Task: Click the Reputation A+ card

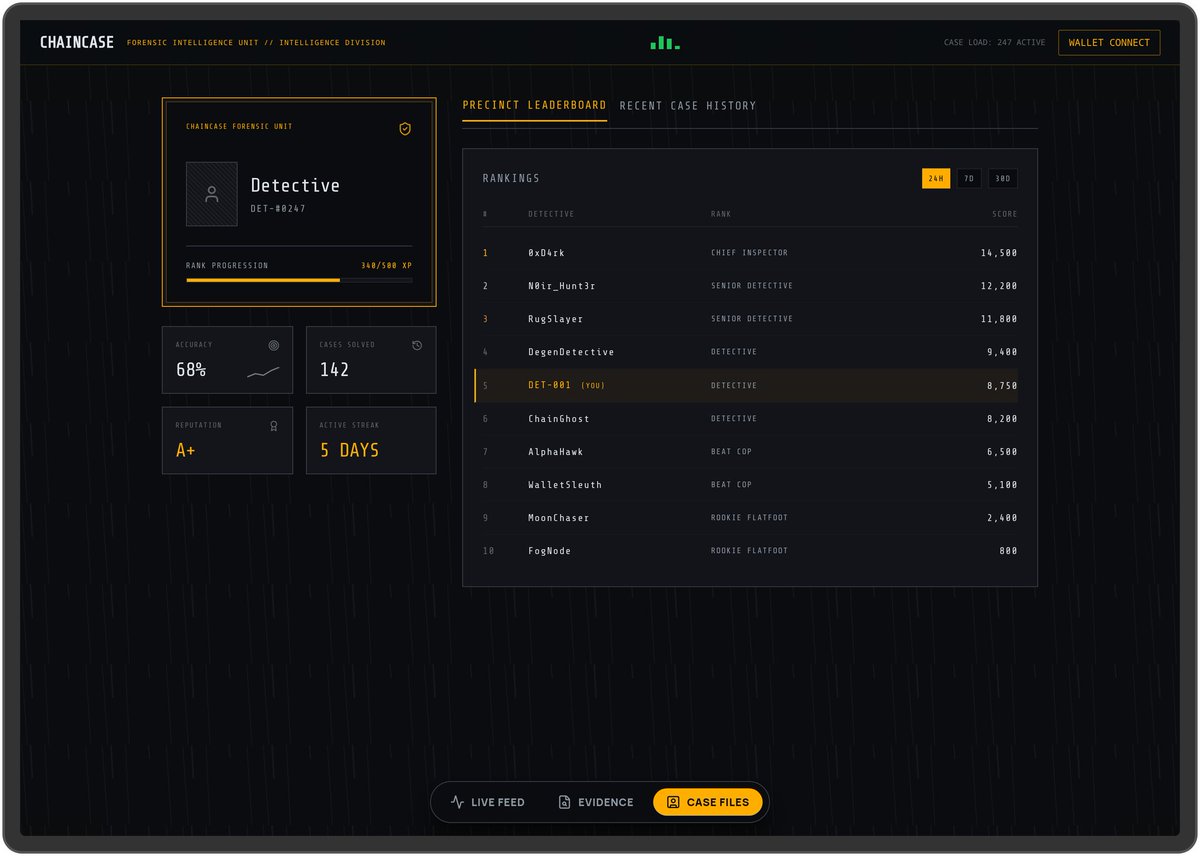Action: tap(227, 440)
